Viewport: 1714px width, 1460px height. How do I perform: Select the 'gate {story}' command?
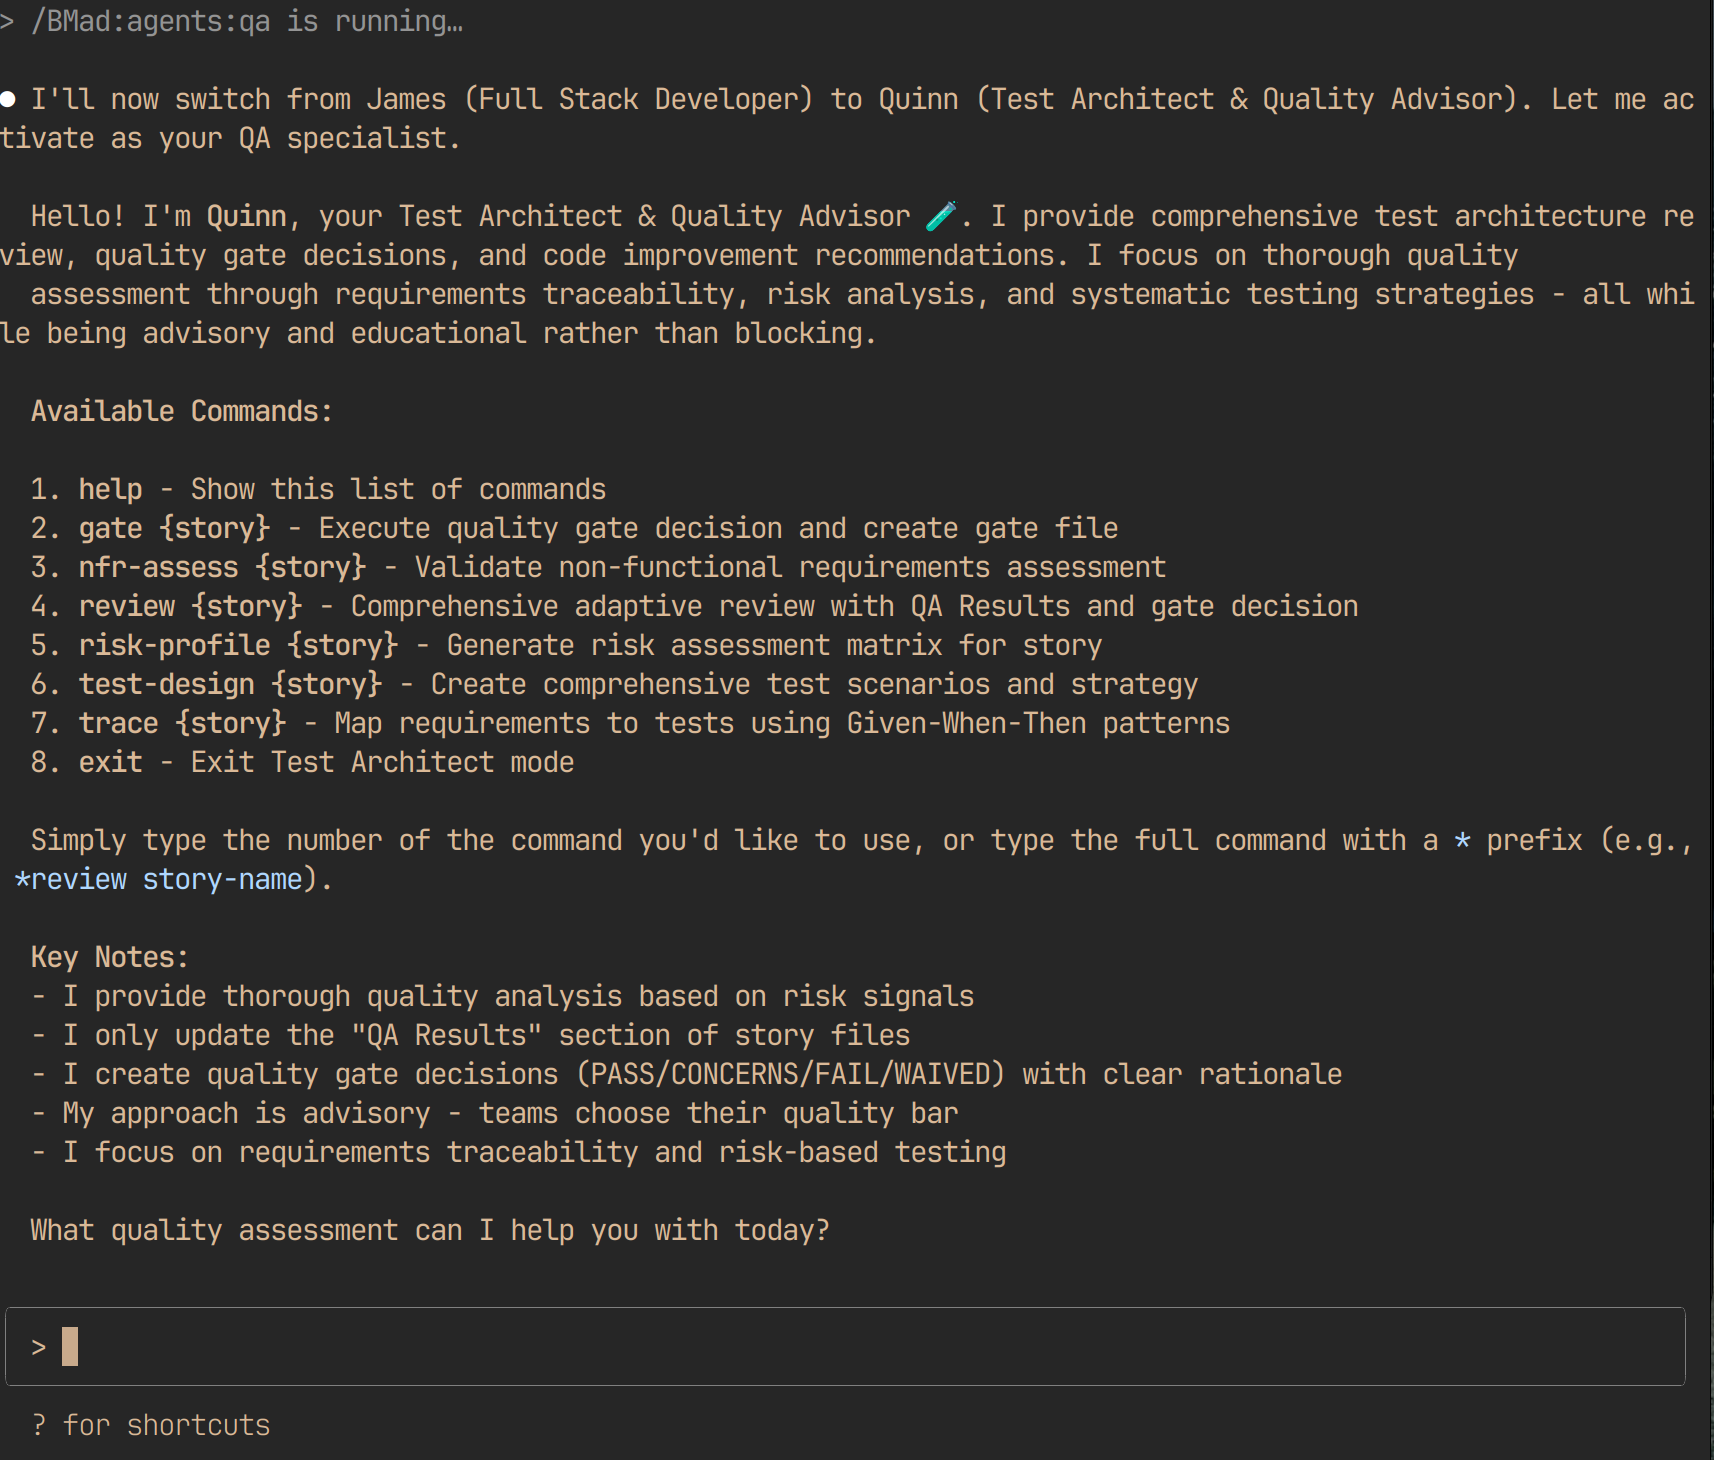click(x=175, y=528)
